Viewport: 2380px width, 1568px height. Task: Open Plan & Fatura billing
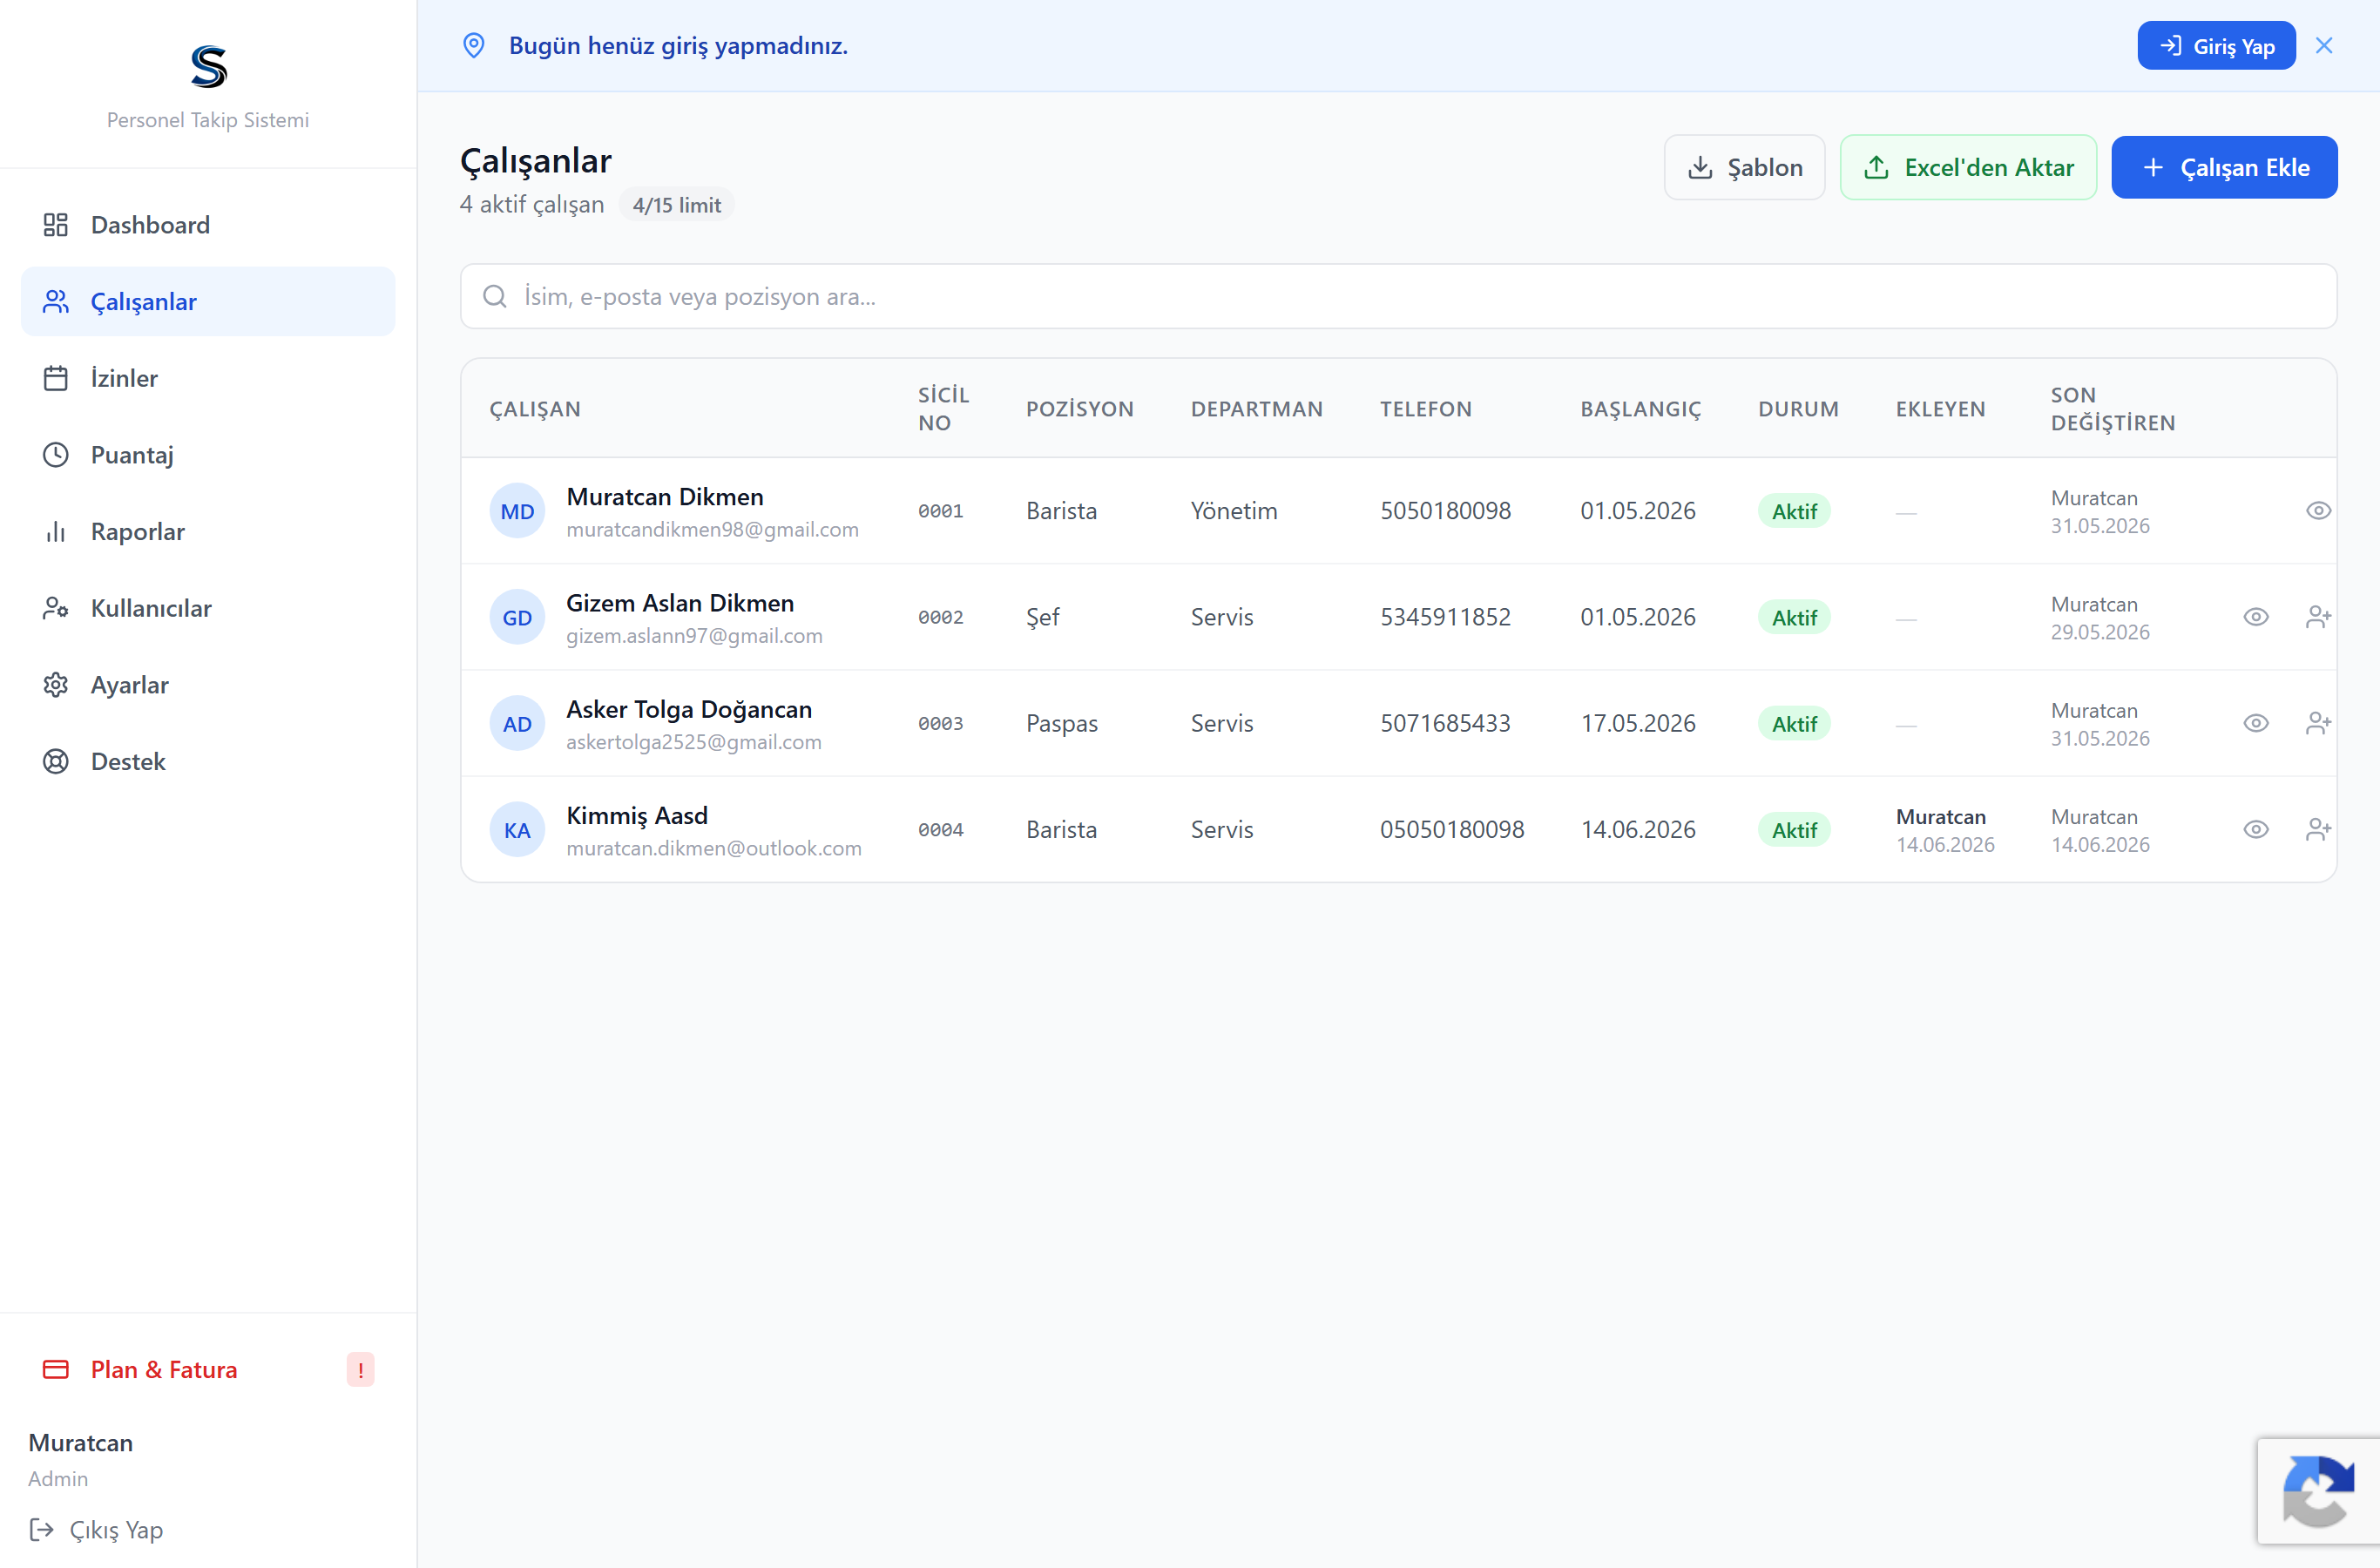coord(208,1369)
